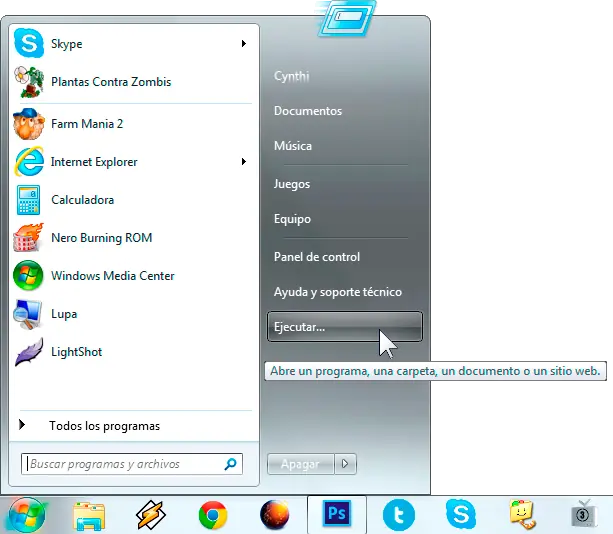The image size is (613, 534).
Task: Expand the Internet Explorer jump list arrow
Action: [244, 161]
